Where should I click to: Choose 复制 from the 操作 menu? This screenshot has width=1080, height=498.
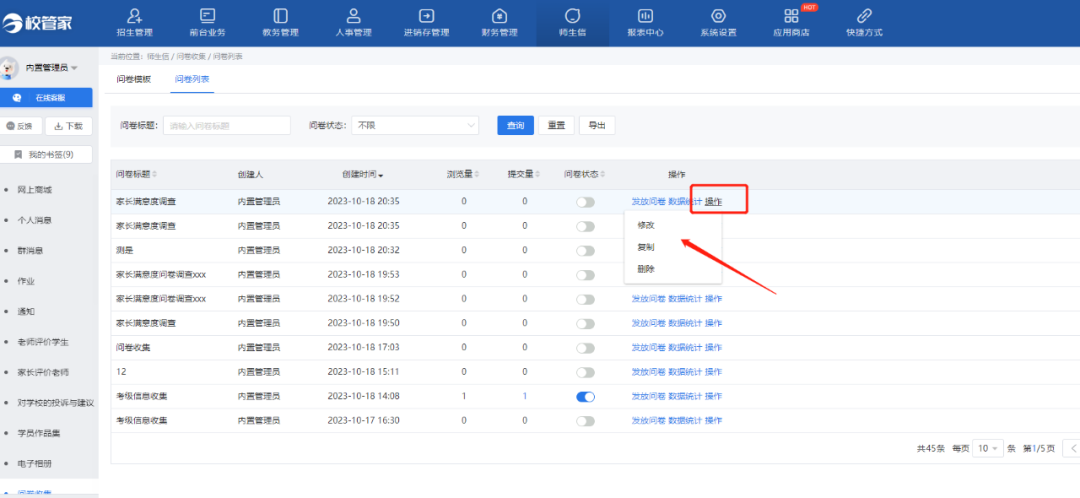point(646,247)
